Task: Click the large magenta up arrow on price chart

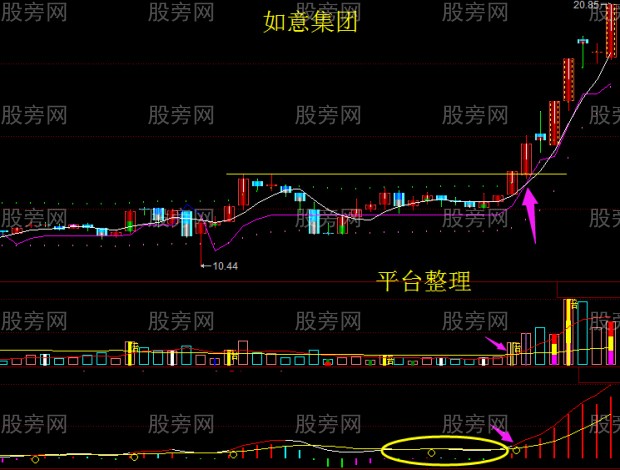Action: (x=530, y=216)
